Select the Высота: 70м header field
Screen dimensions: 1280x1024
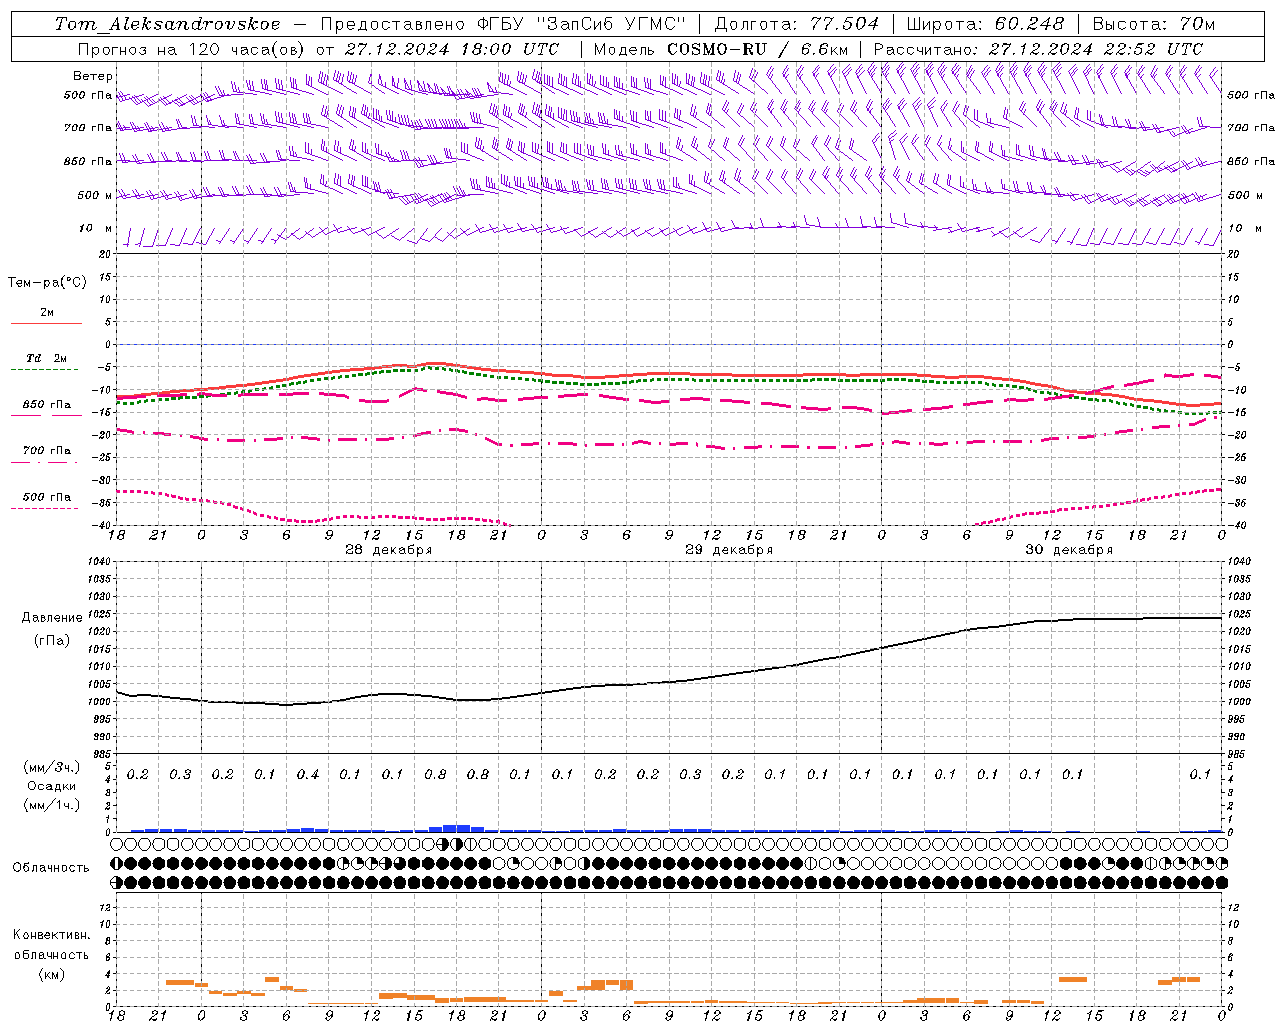[x=1154, y=24]
